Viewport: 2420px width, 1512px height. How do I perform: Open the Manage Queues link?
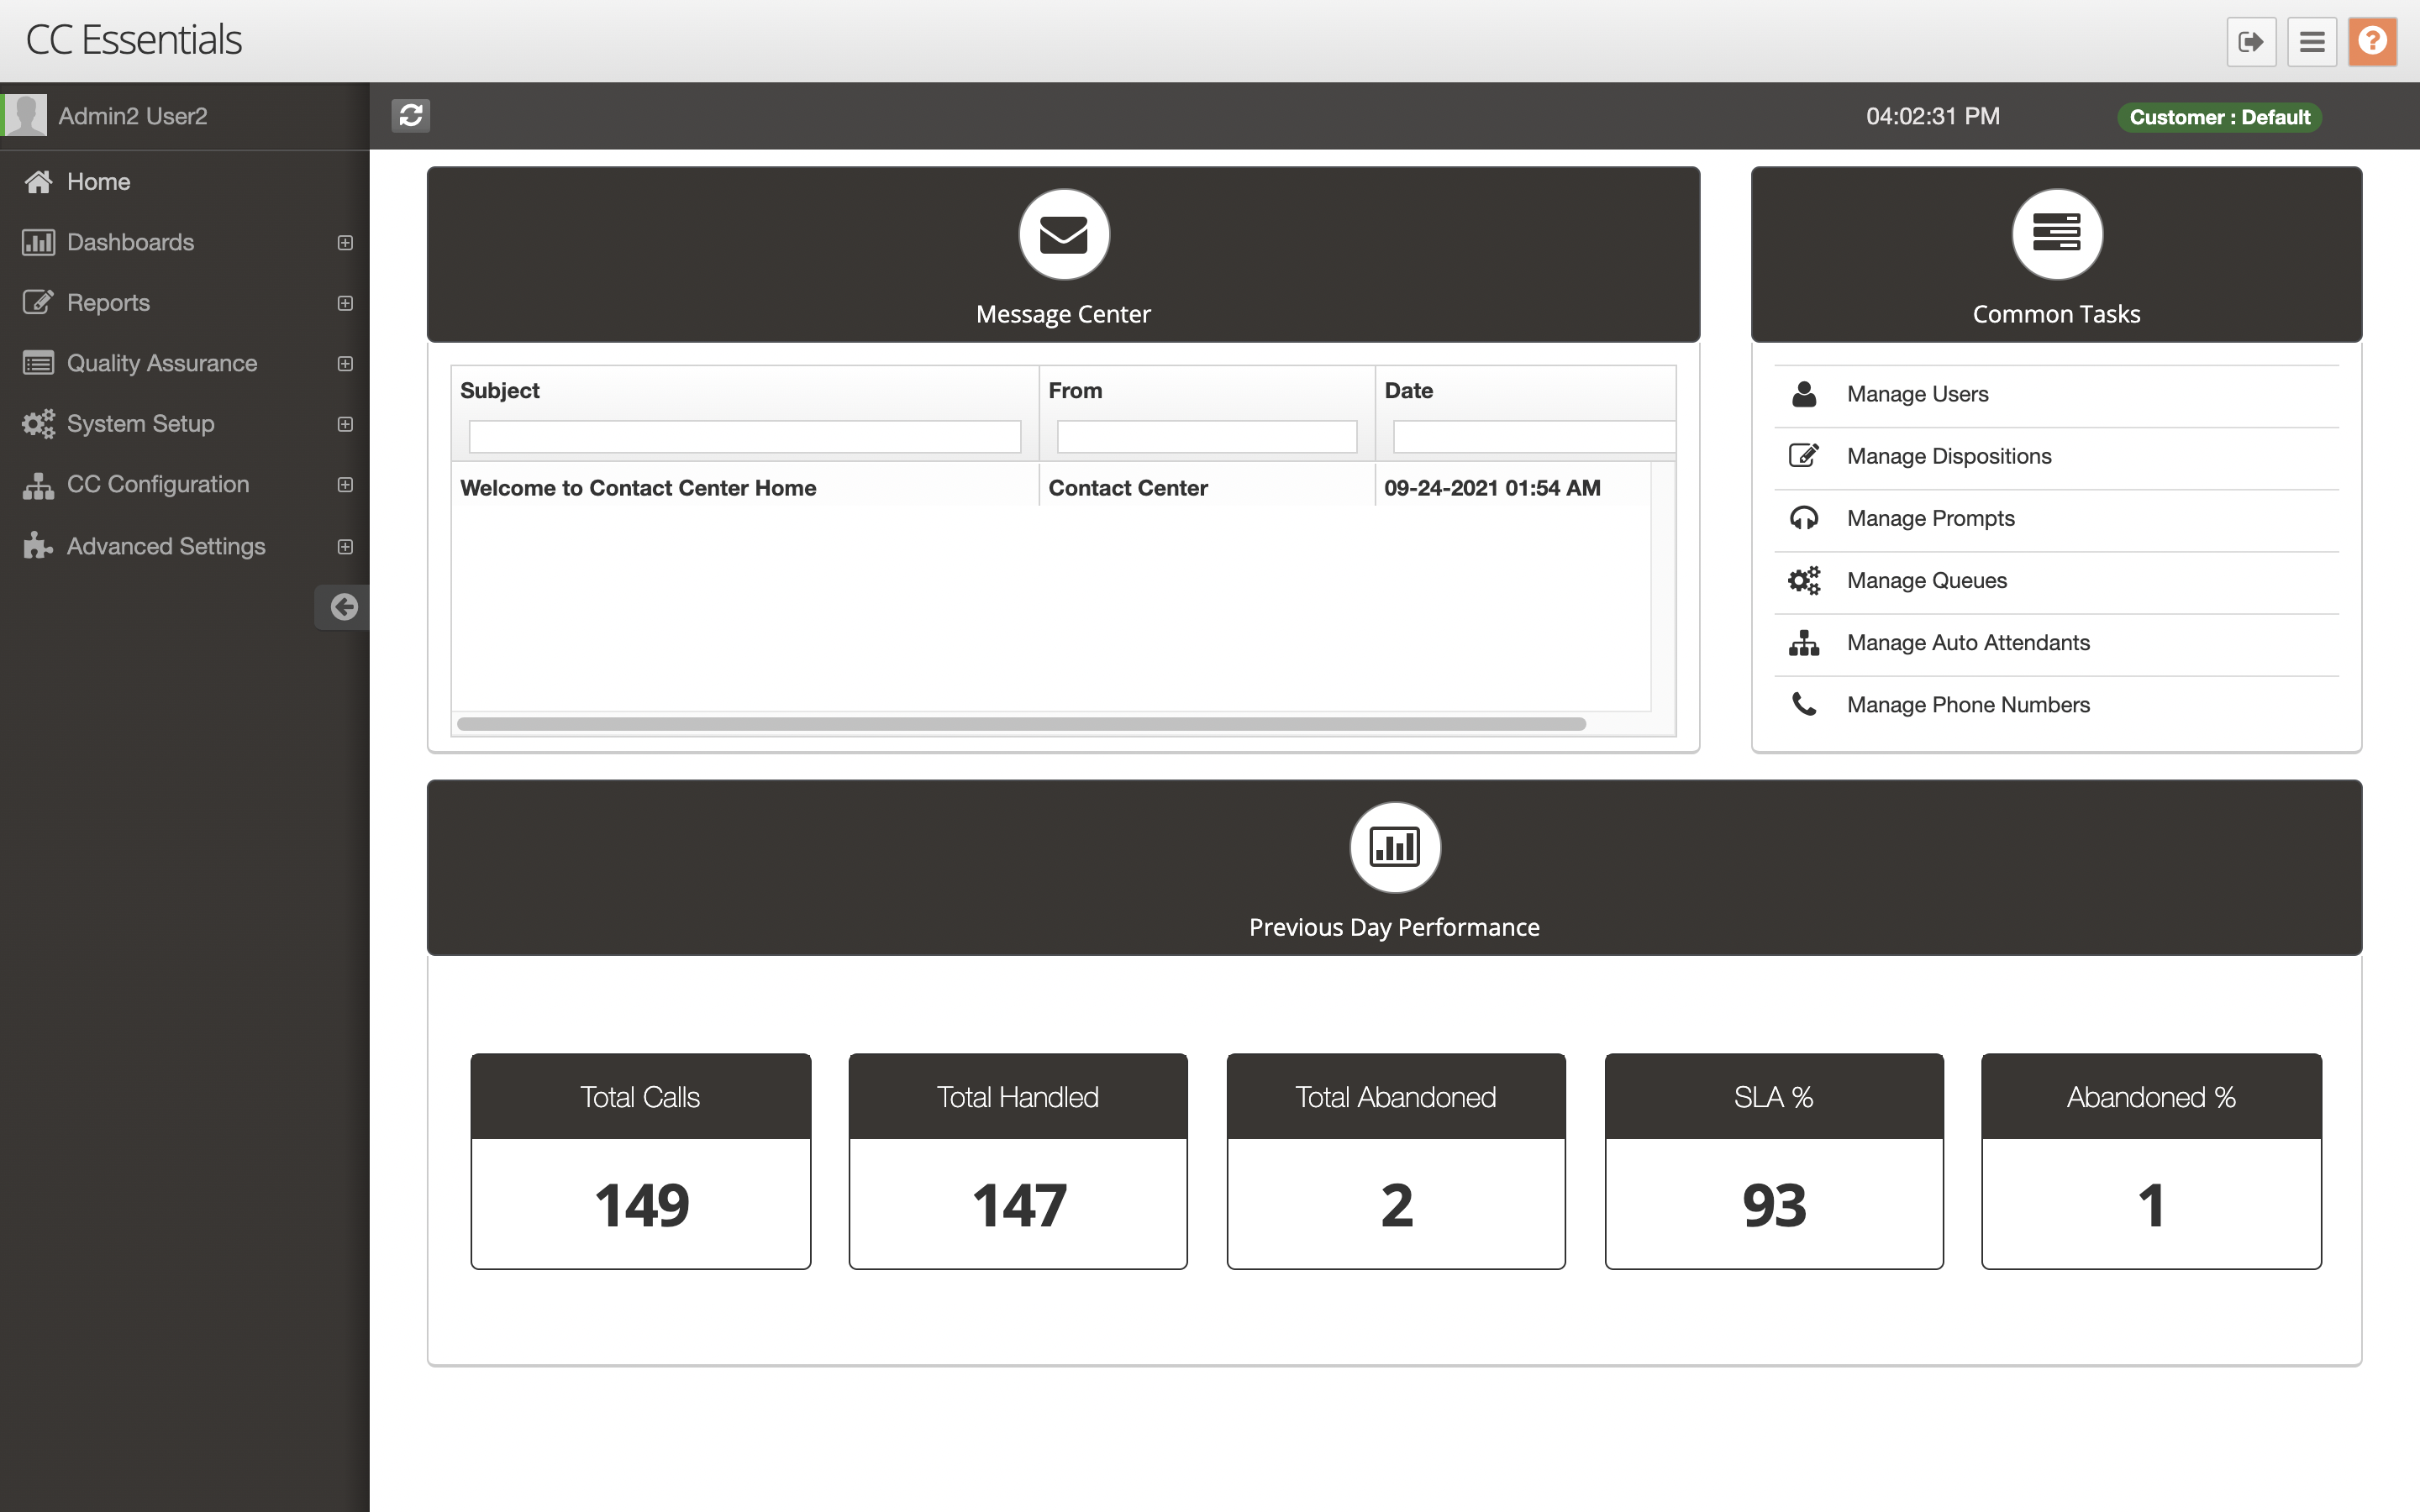[1926, 580]
